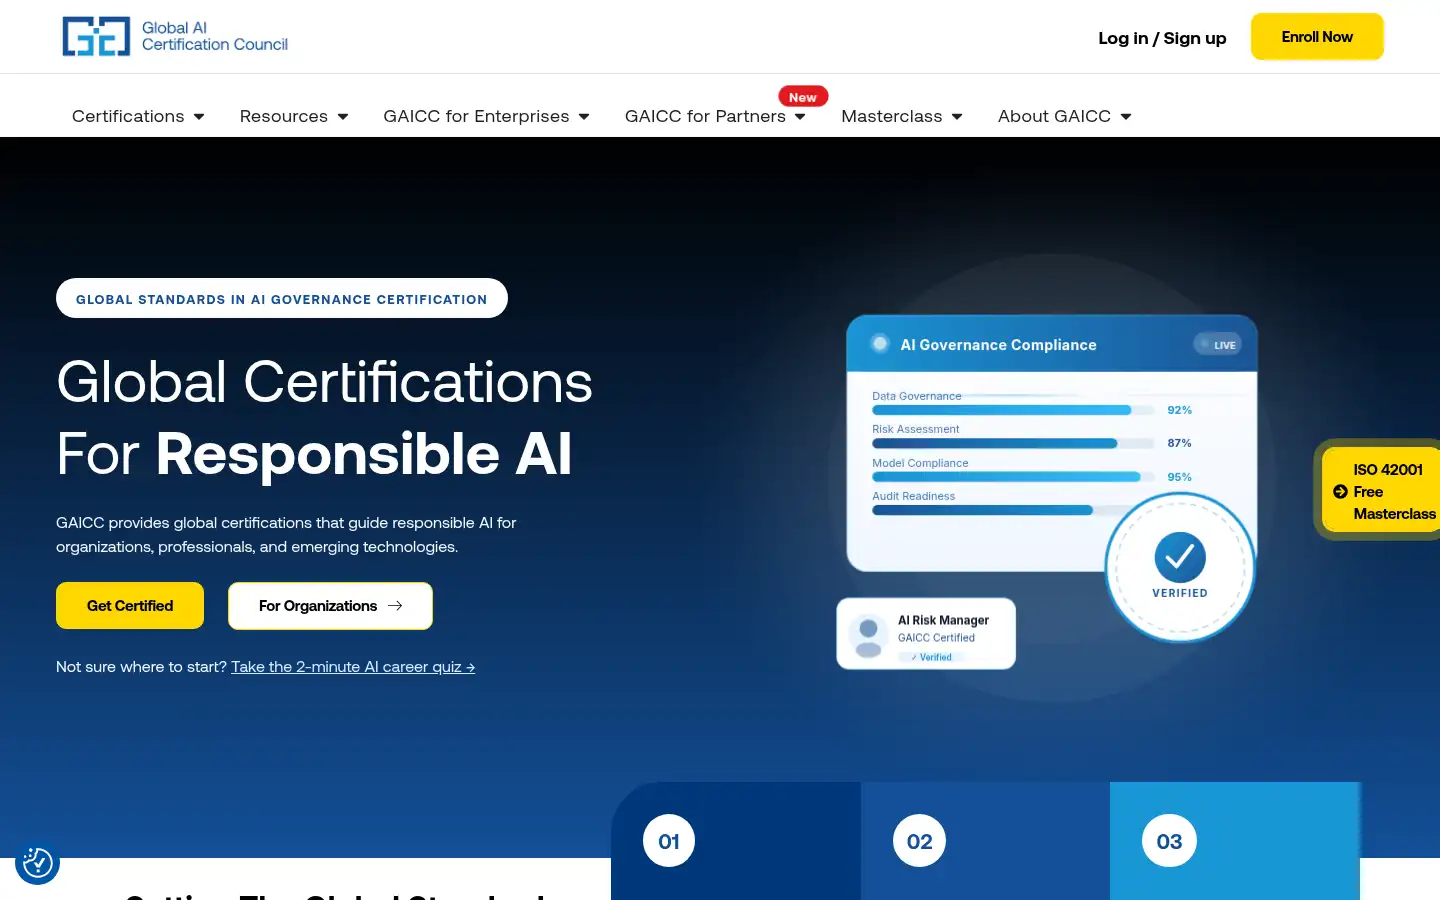Click the AI Governance Compliance title
Screen dimensions: 1440x900
998,345
